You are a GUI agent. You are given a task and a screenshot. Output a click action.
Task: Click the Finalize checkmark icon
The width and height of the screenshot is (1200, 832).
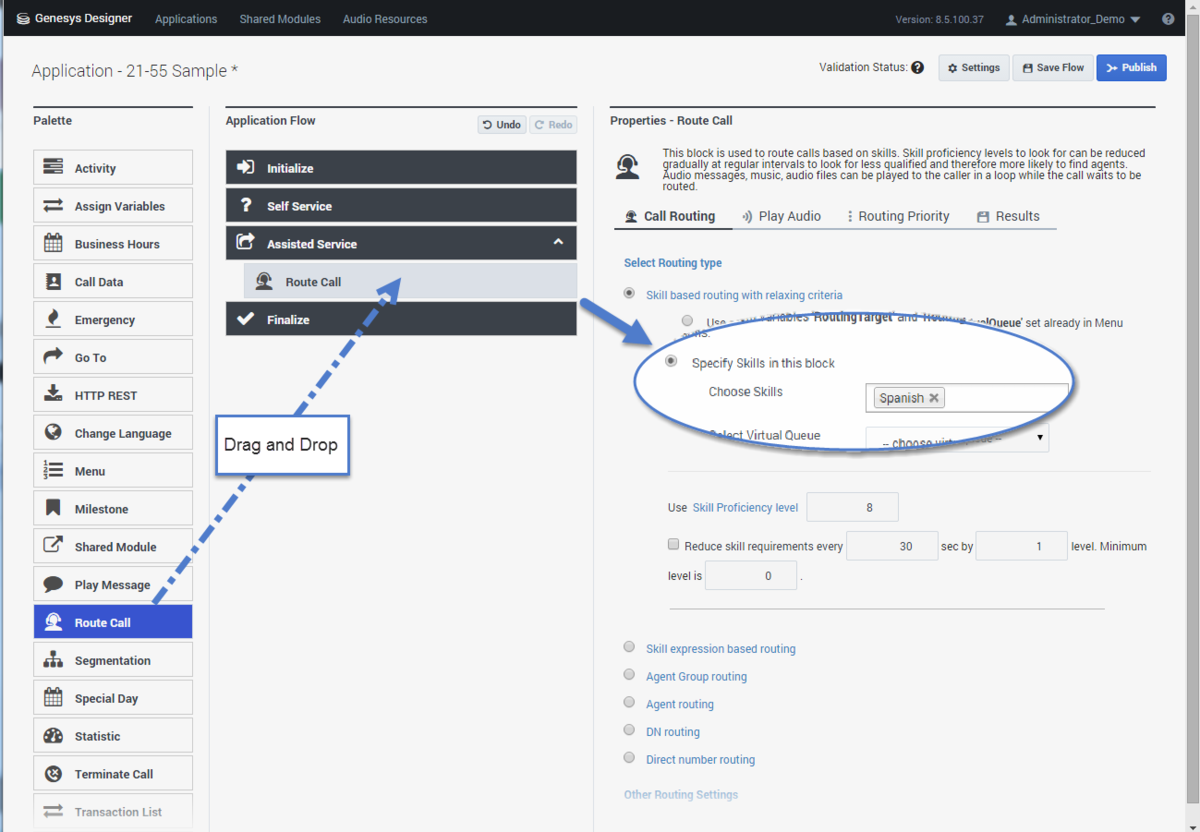pyautogui.click(x=245, y=319)
